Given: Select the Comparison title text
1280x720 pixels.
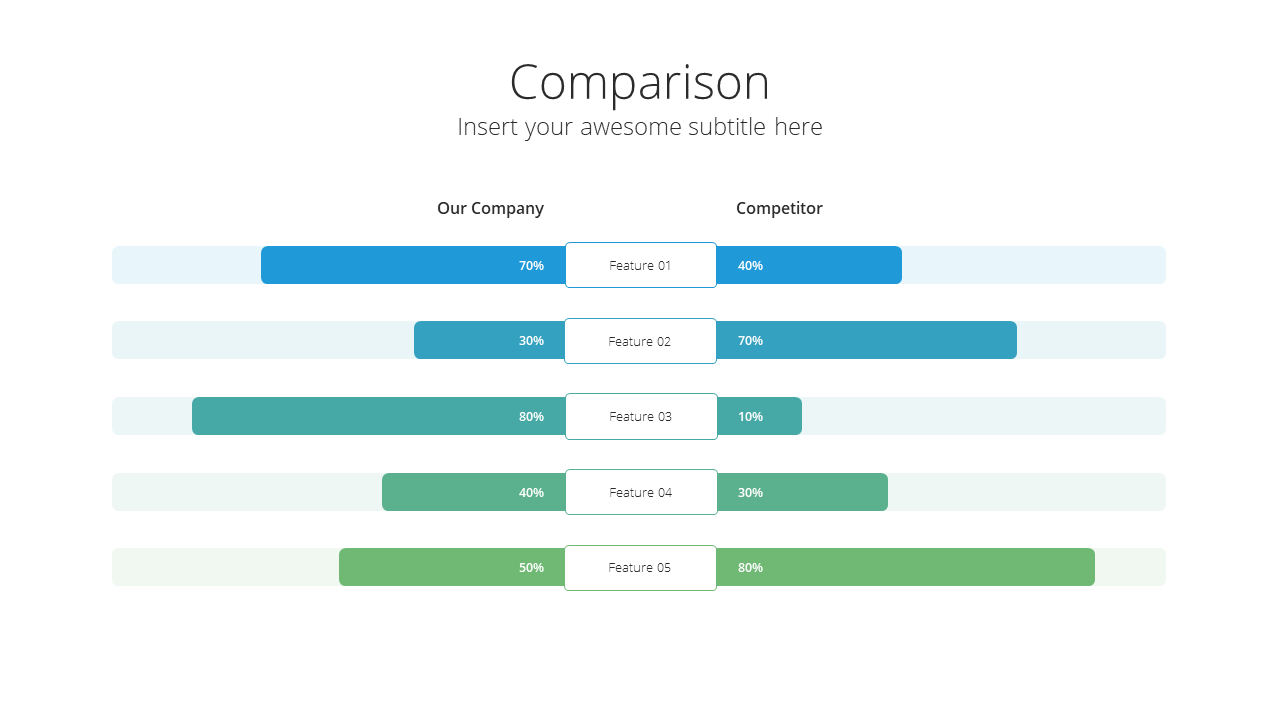Looking at the screenshot, I should tap(640, 82).
